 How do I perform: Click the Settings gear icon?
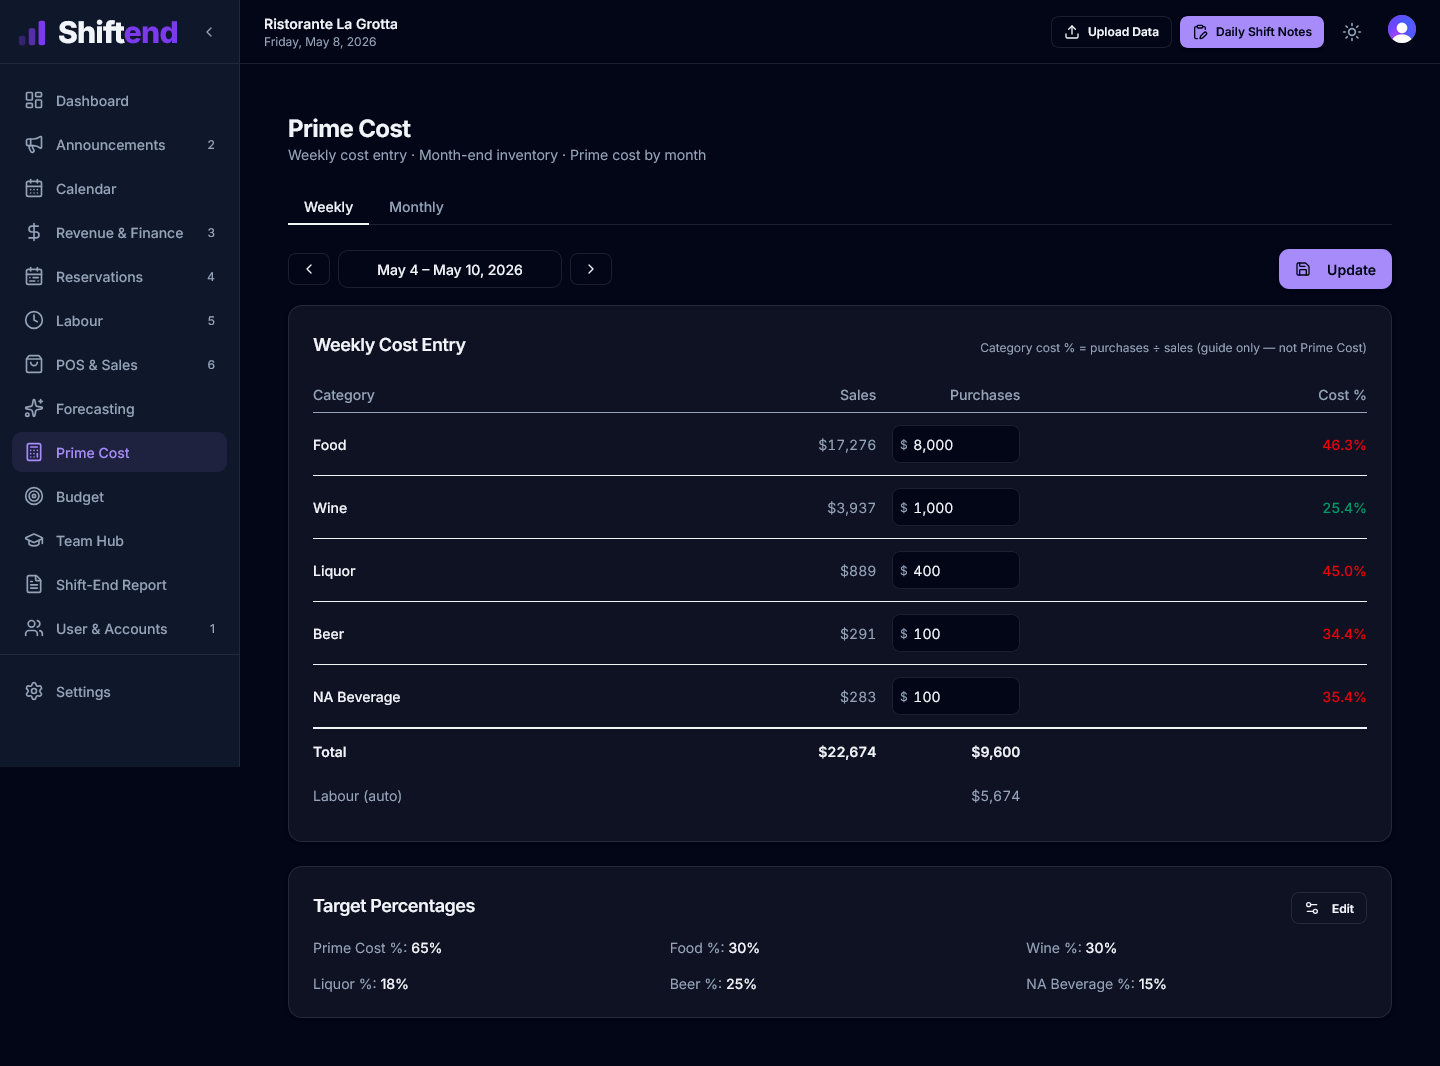tap(34, 691)
